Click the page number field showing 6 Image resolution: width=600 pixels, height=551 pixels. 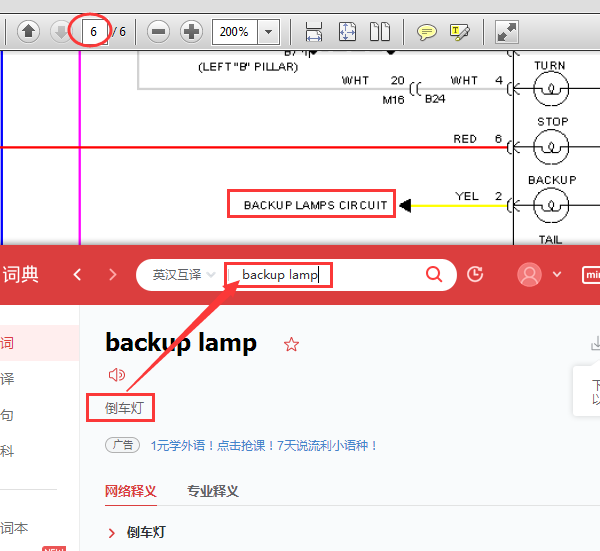(x=95, y=31)
